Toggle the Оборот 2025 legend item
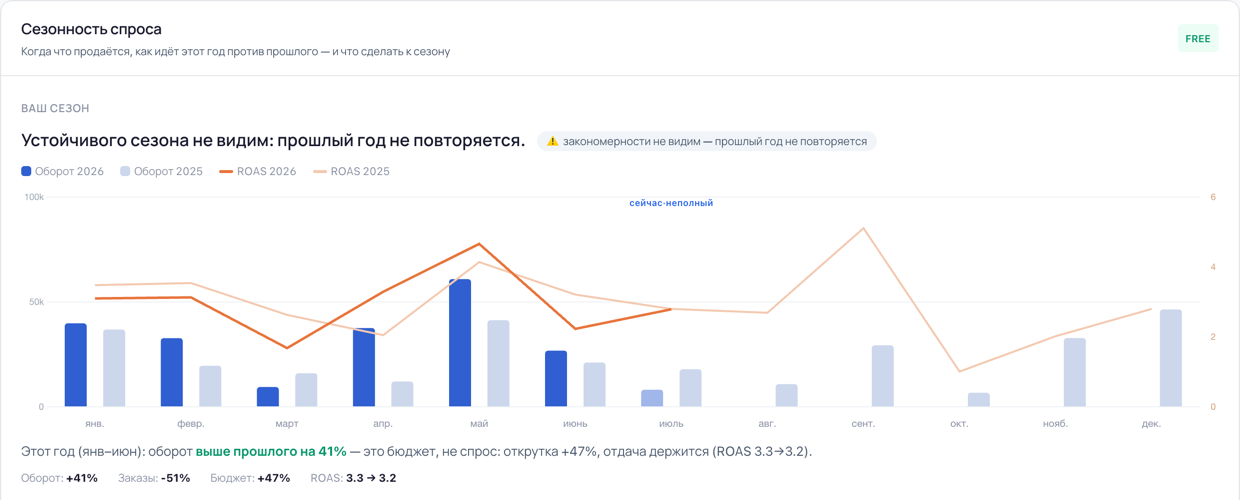 click(x=161, y=171)
